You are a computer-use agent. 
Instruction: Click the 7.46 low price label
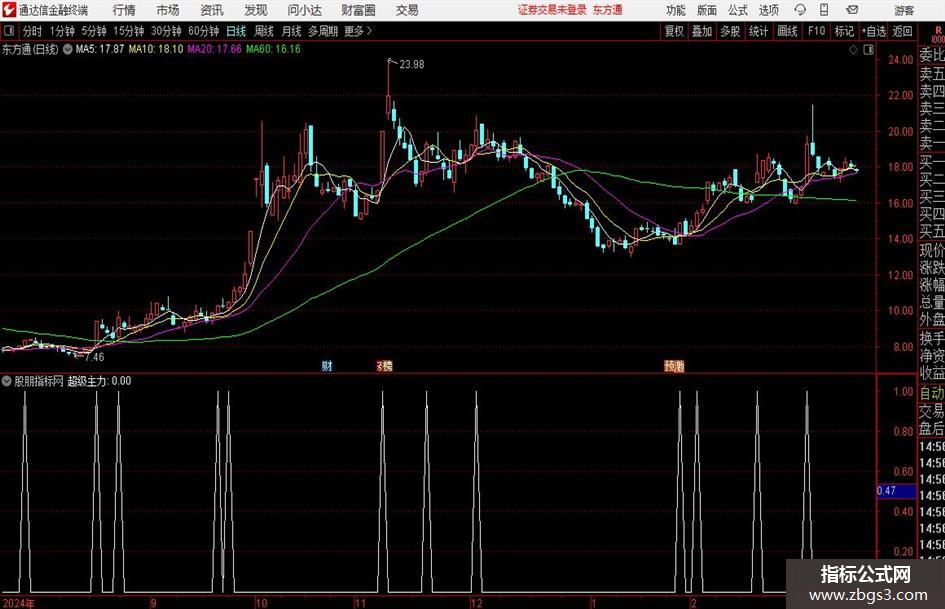tap(94, 357)
